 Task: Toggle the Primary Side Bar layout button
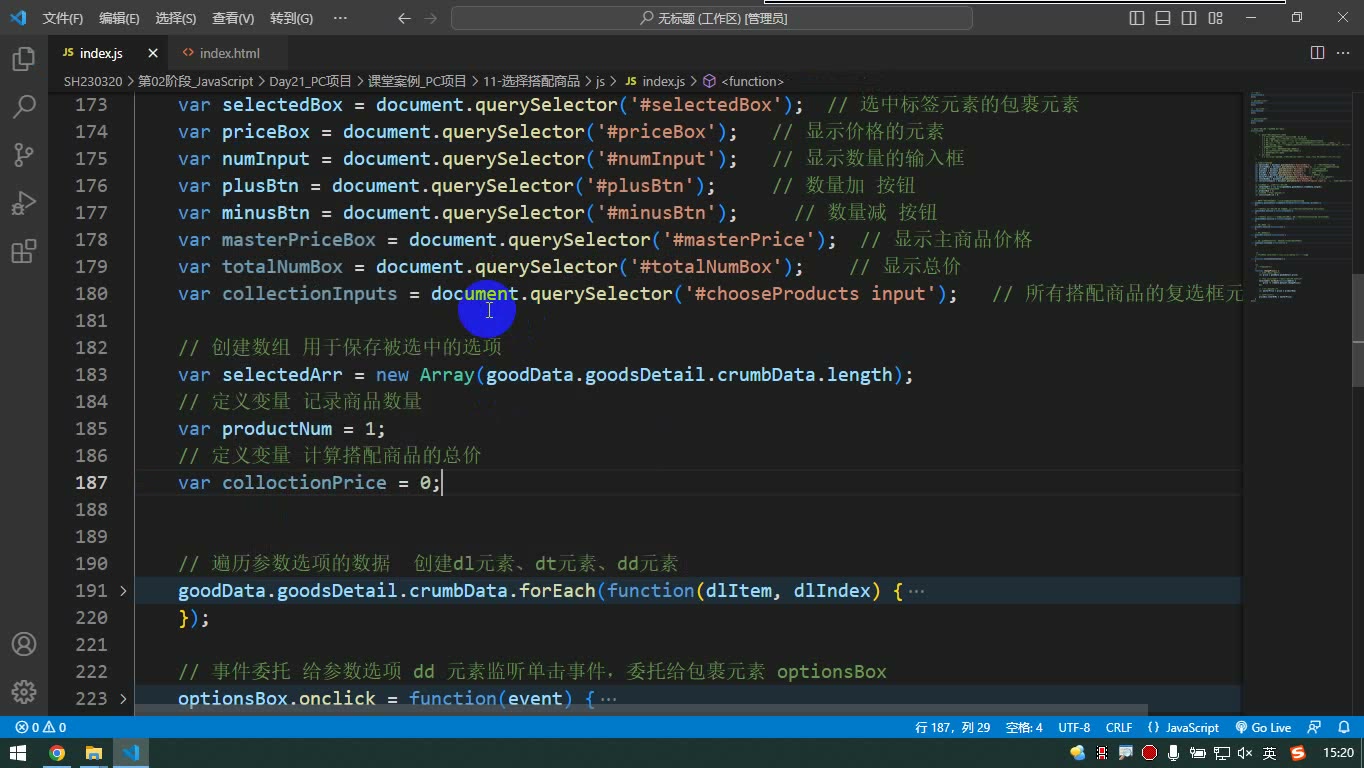click(x=1137, y=18)
